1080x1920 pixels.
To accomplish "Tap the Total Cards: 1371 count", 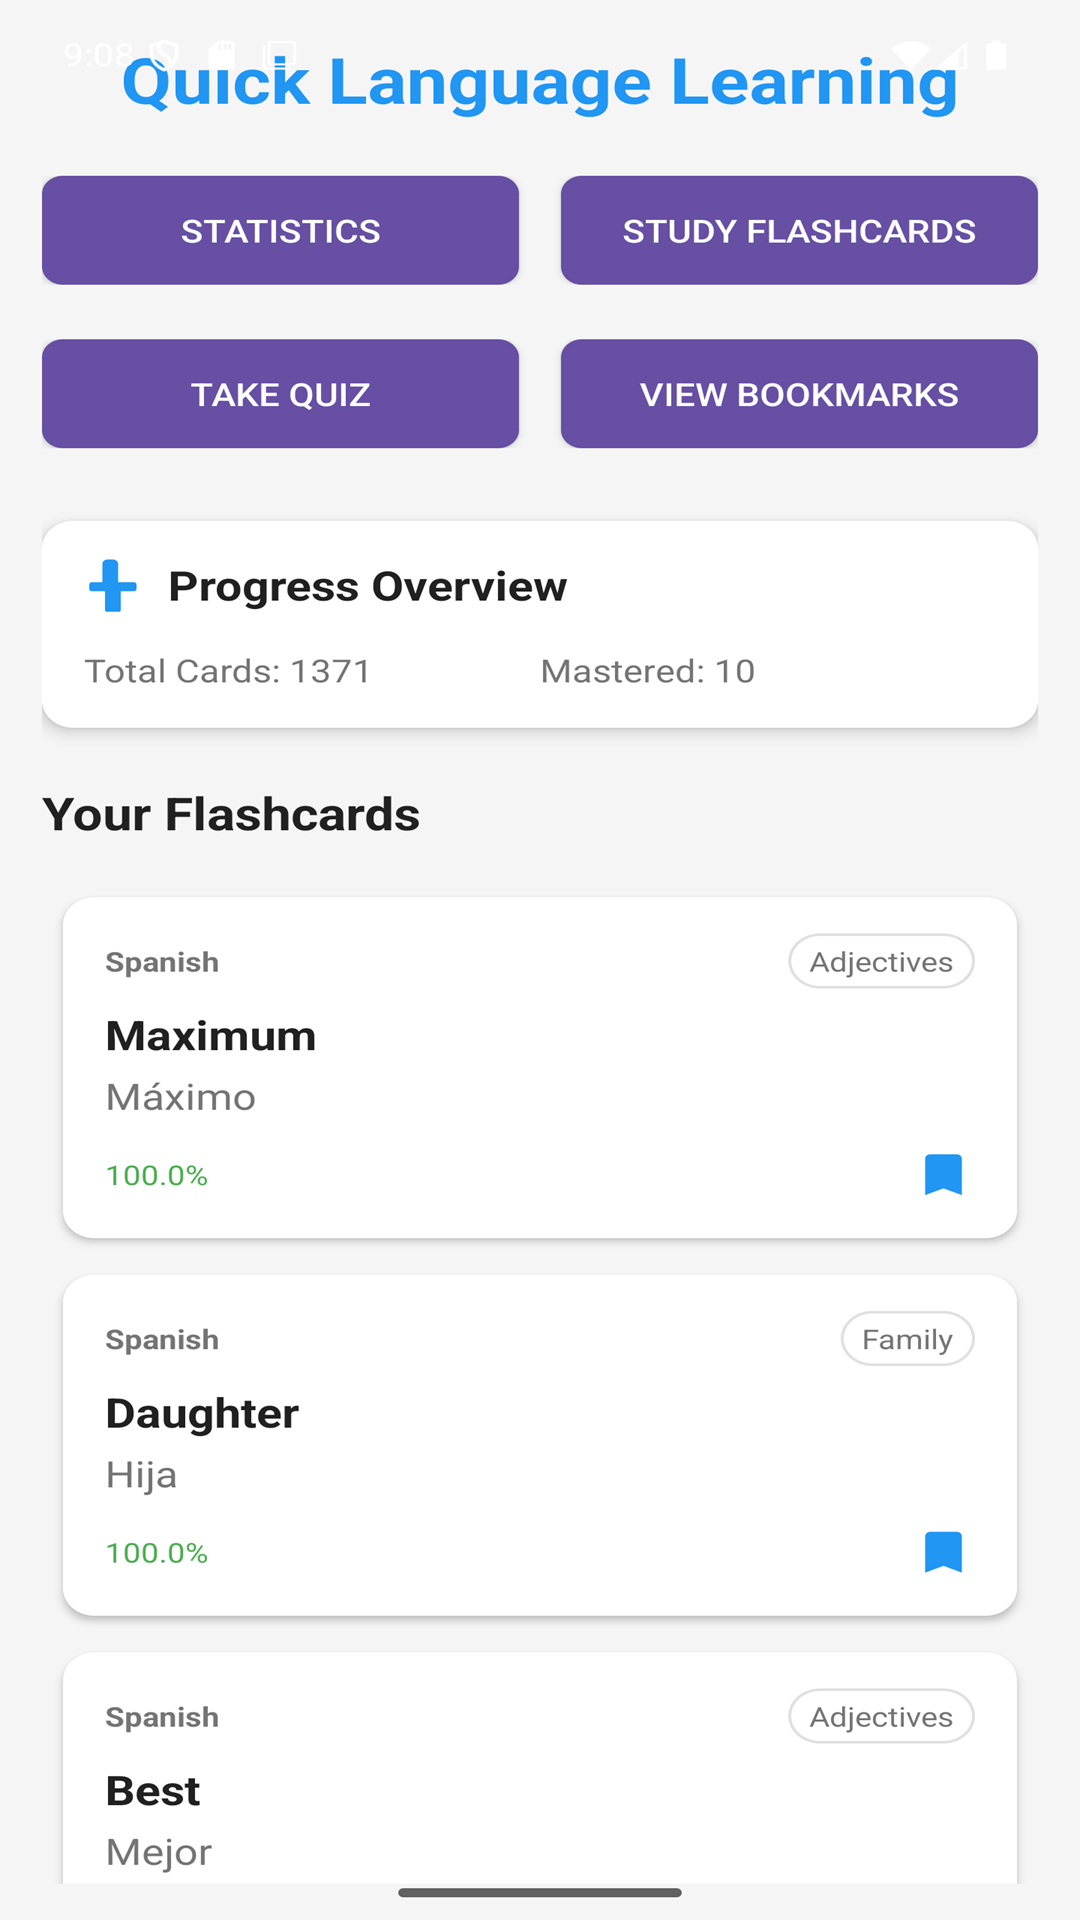I will 228,671.
